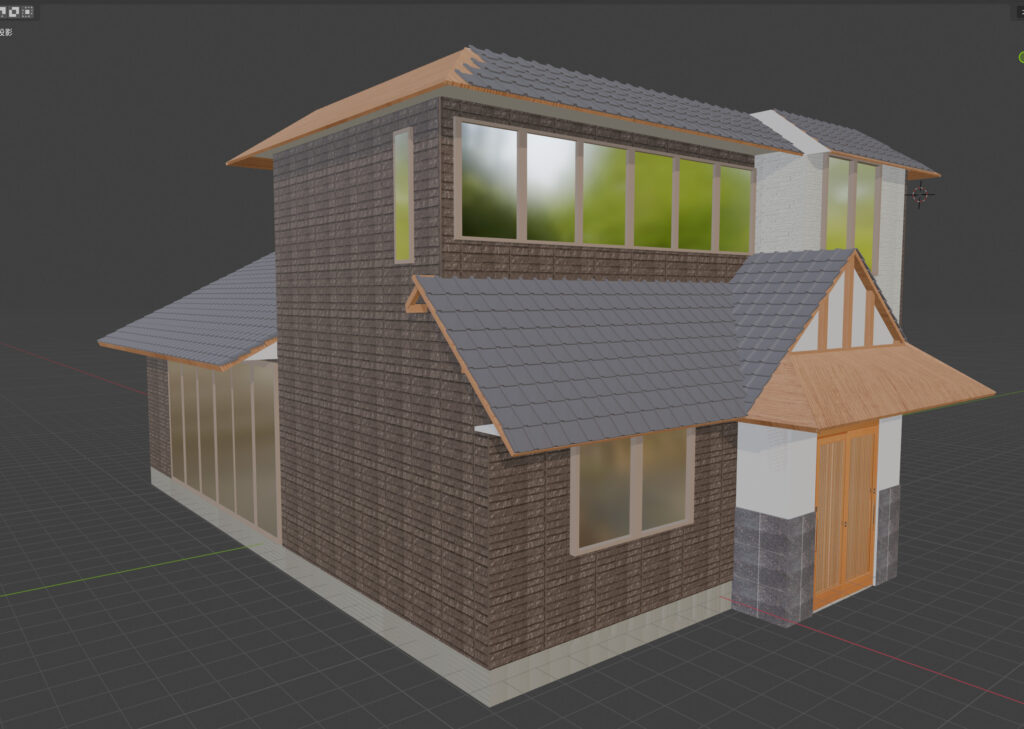Select the orange wooden entrance door
Screen dimensions: 1024x729
(845, 515)
